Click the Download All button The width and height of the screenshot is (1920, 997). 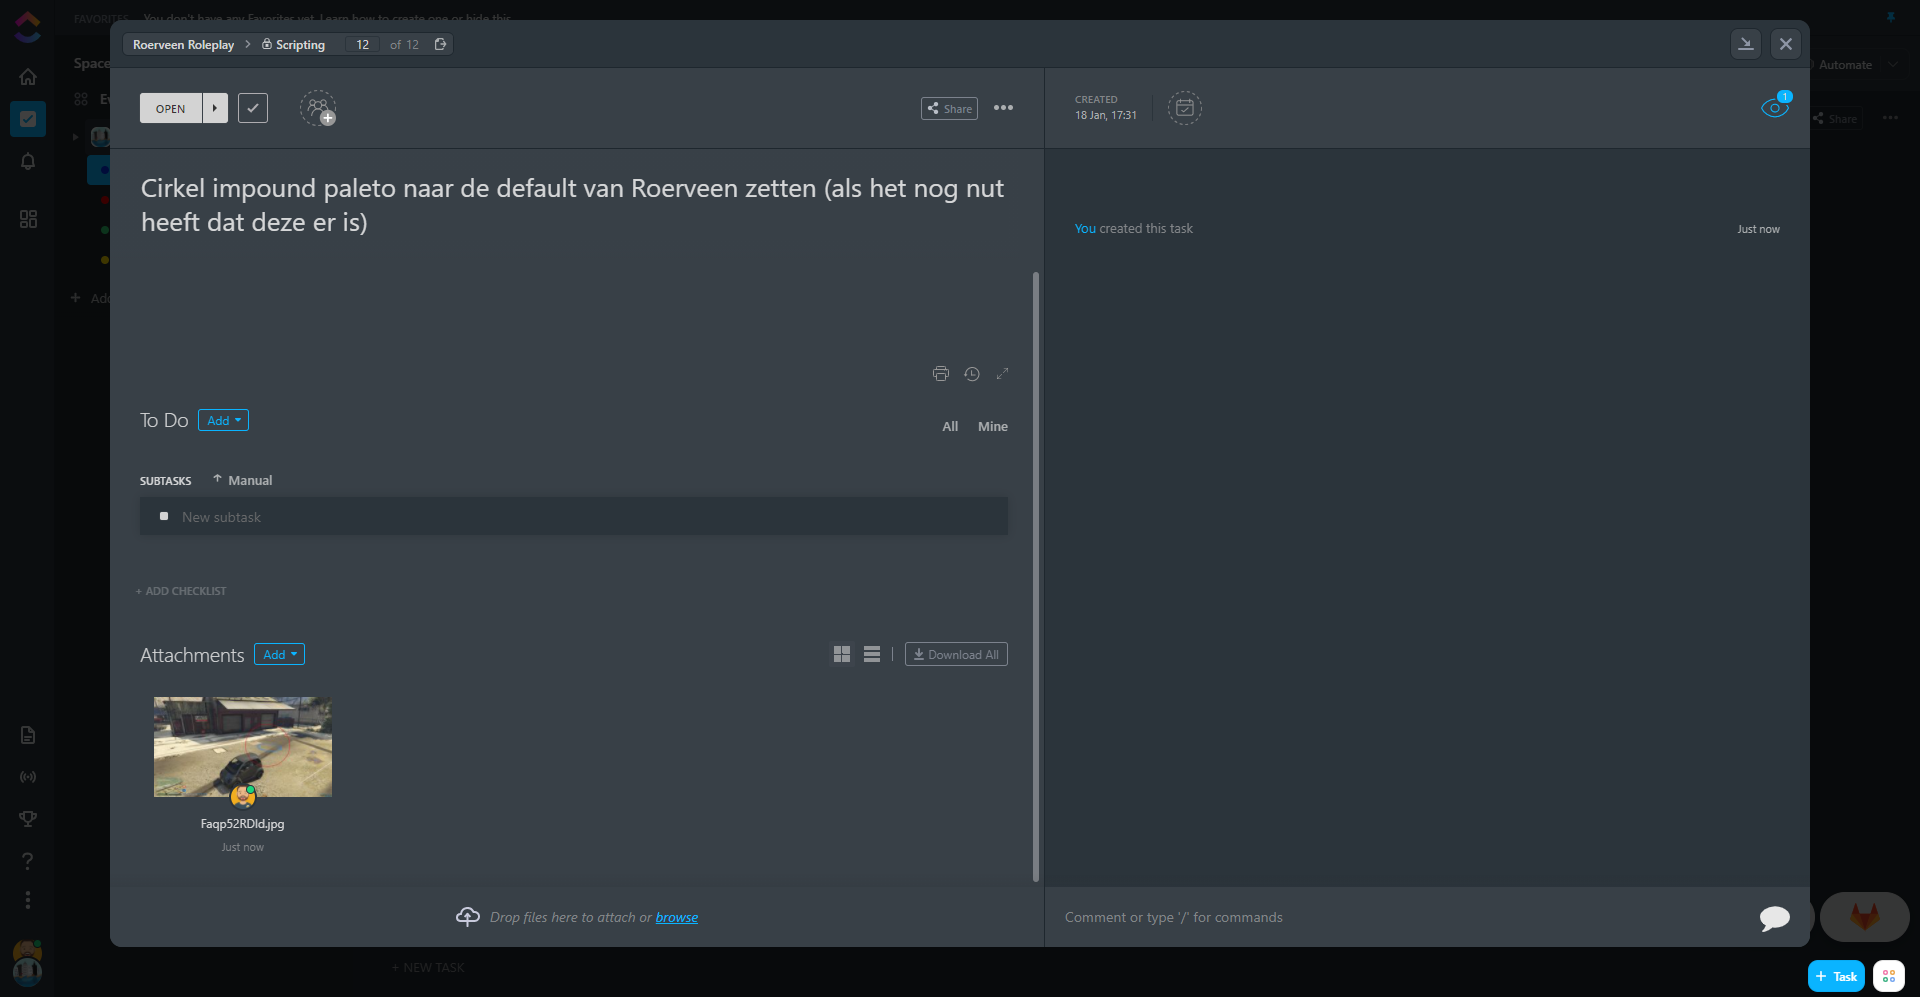pyautogui.click(x=956, y=655)
